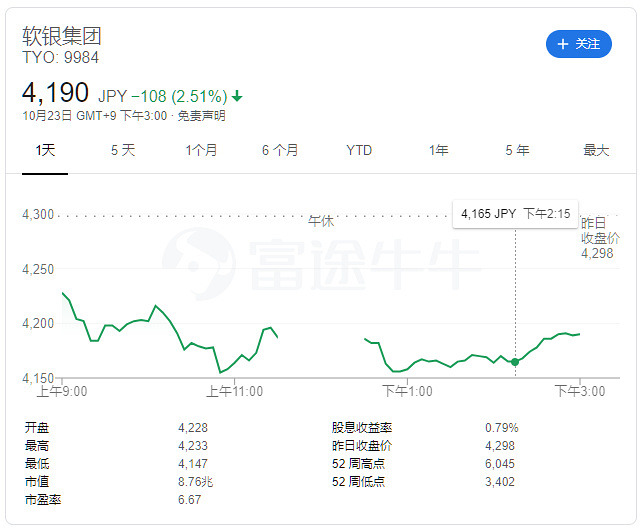Open the 免责声明 disclaimer link
The height and width of the screenshot is (530, 644).
coord(201,116)
